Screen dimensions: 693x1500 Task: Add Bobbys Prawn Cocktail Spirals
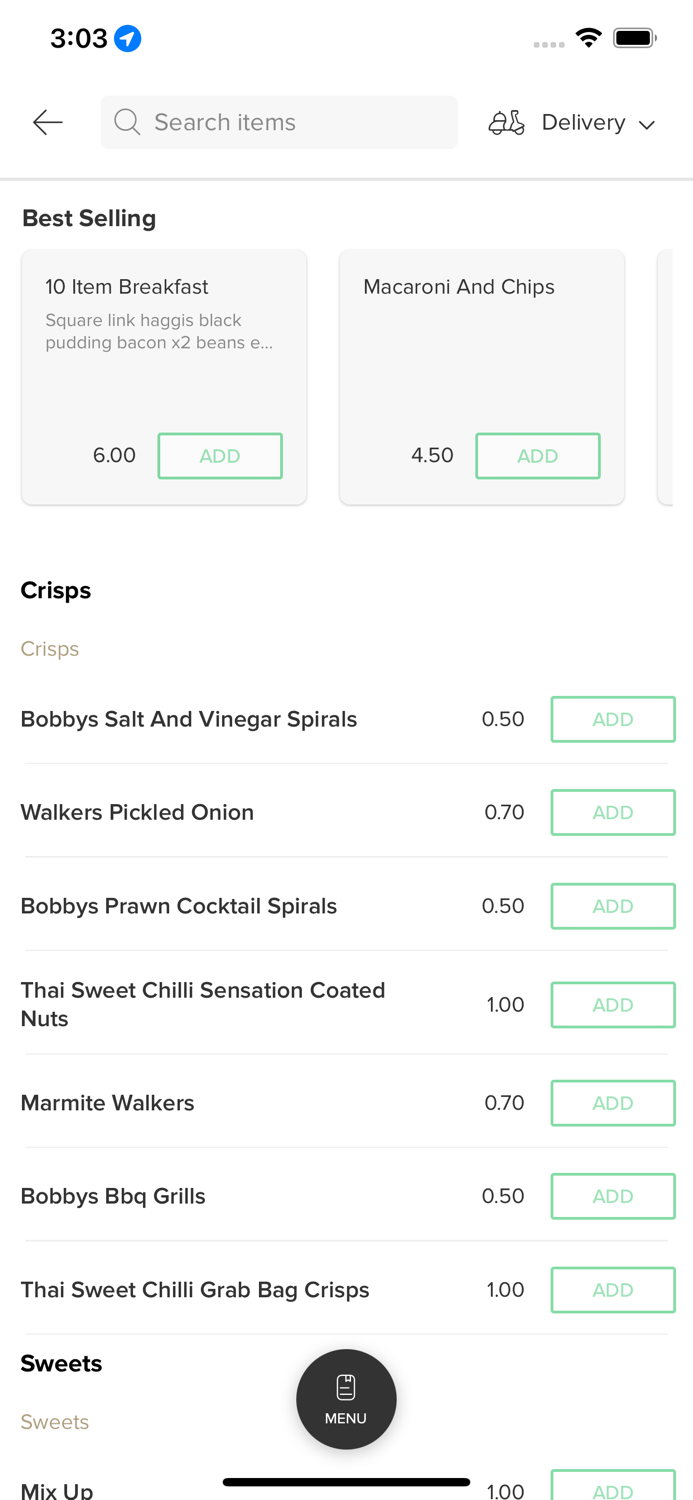(612, 906)
